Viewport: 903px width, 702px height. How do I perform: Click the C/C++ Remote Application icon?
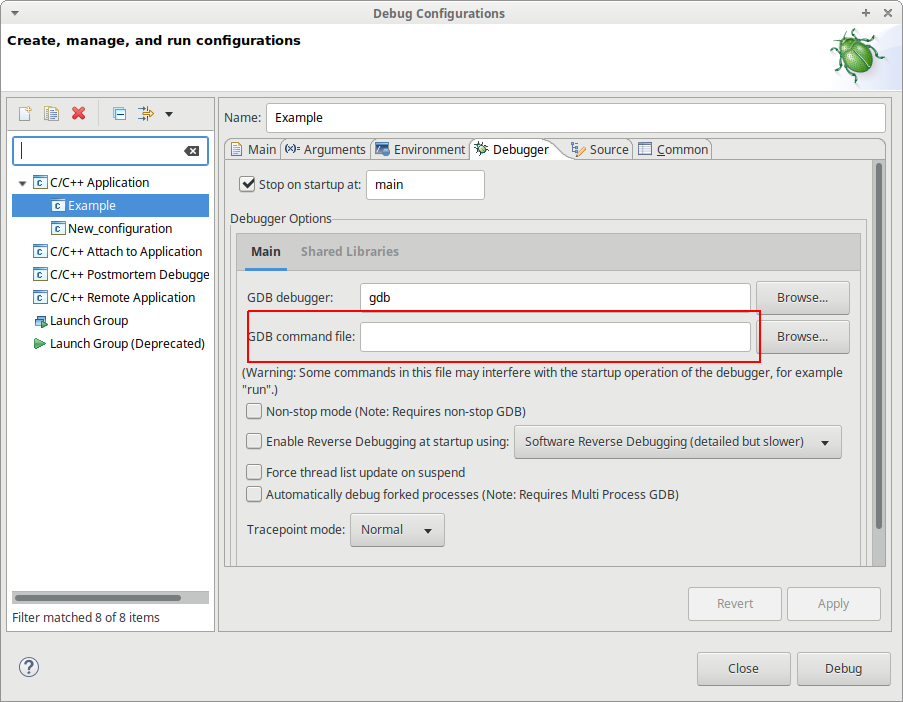click(x=40, y=298)
